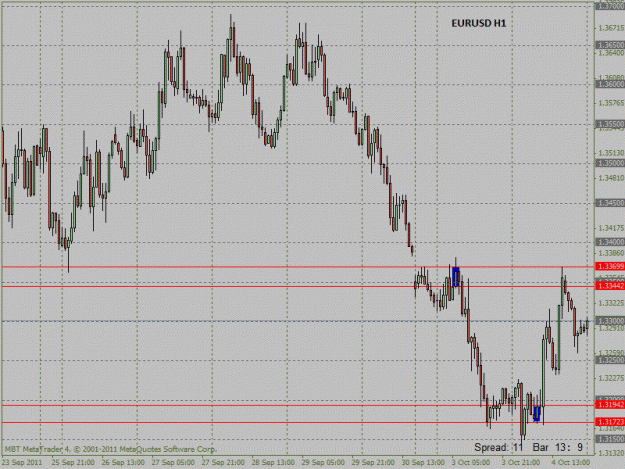Click the 1.34500 price axis label
Image resolution: width=625 pixels, height=469 pixels.
[x=610, y=203]
